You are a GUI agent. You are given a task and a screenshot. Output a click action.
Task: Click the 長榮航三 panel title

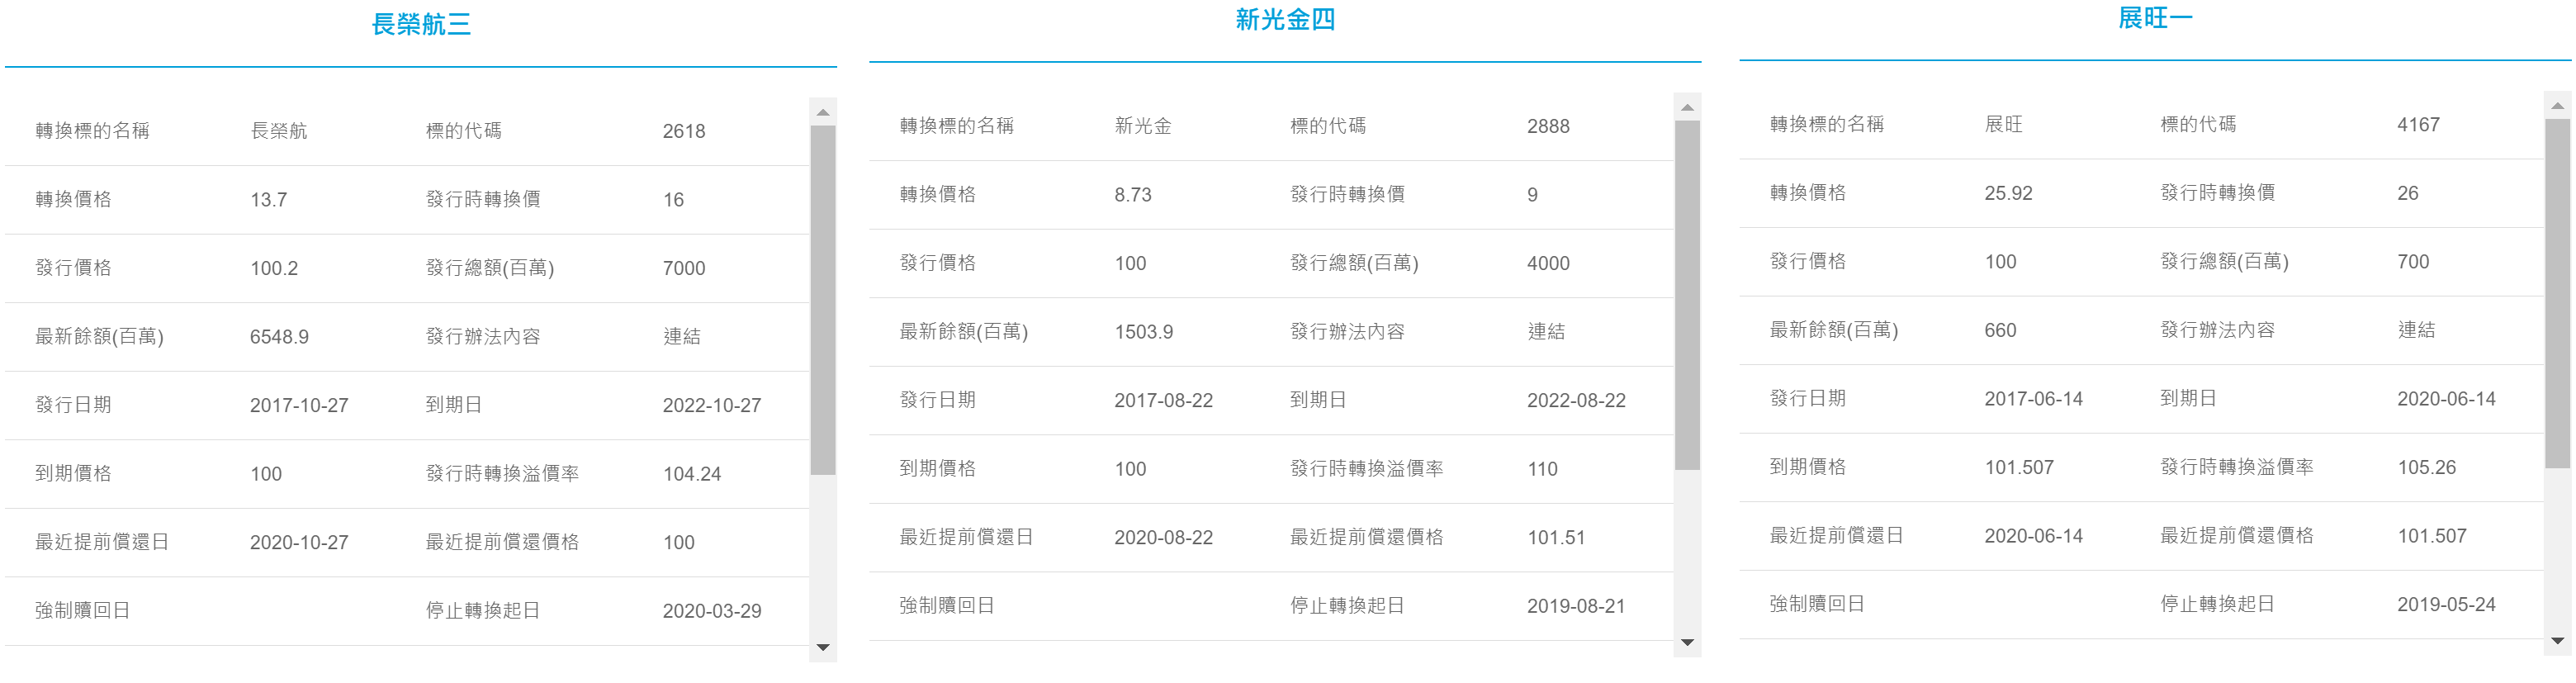click(421, 24)
